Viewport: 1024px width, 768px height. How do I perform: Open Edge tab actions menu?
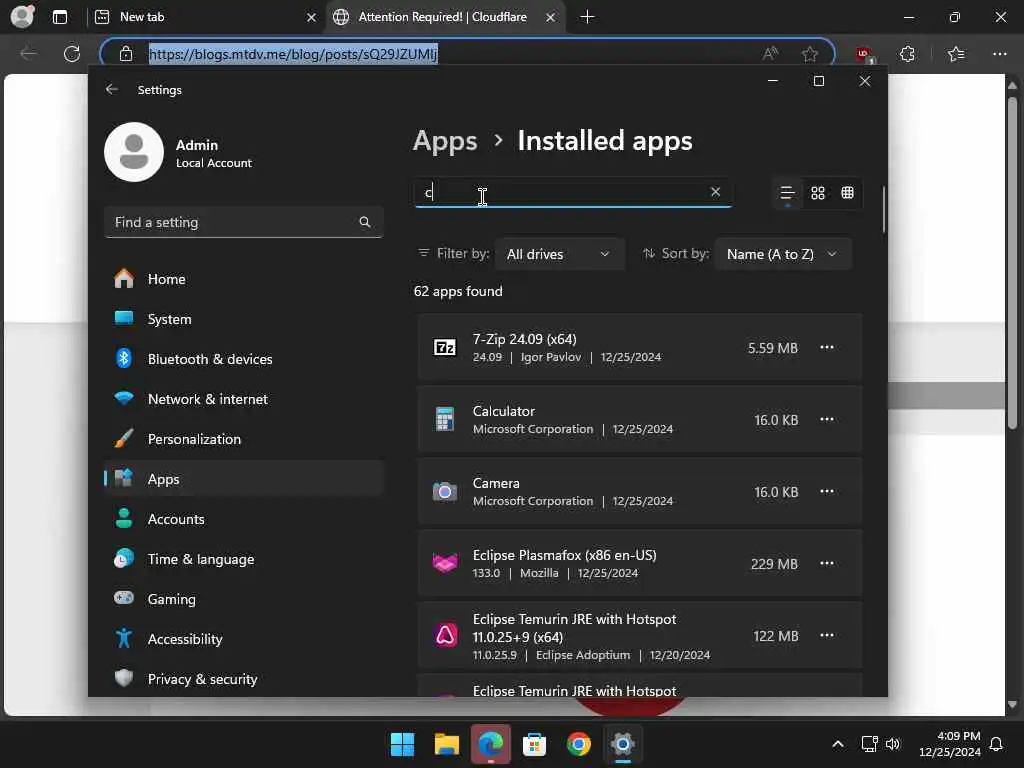point(59,17)
